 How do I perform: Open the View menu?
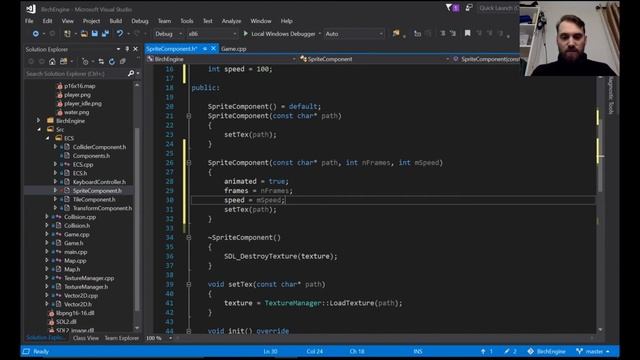68,21
